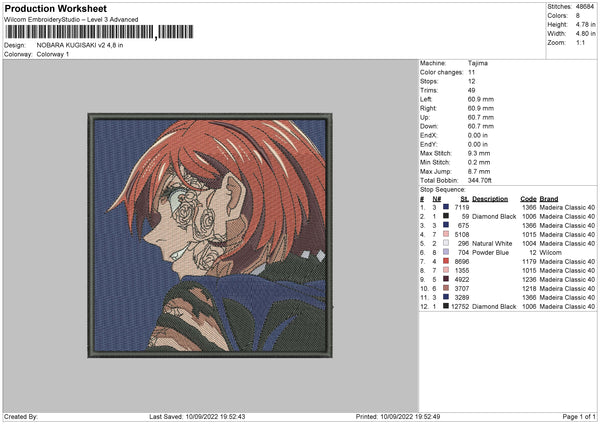Click the pink swatch in stop row 4
This screenshot has height=424, width=600.
click(x=446, y=234)
